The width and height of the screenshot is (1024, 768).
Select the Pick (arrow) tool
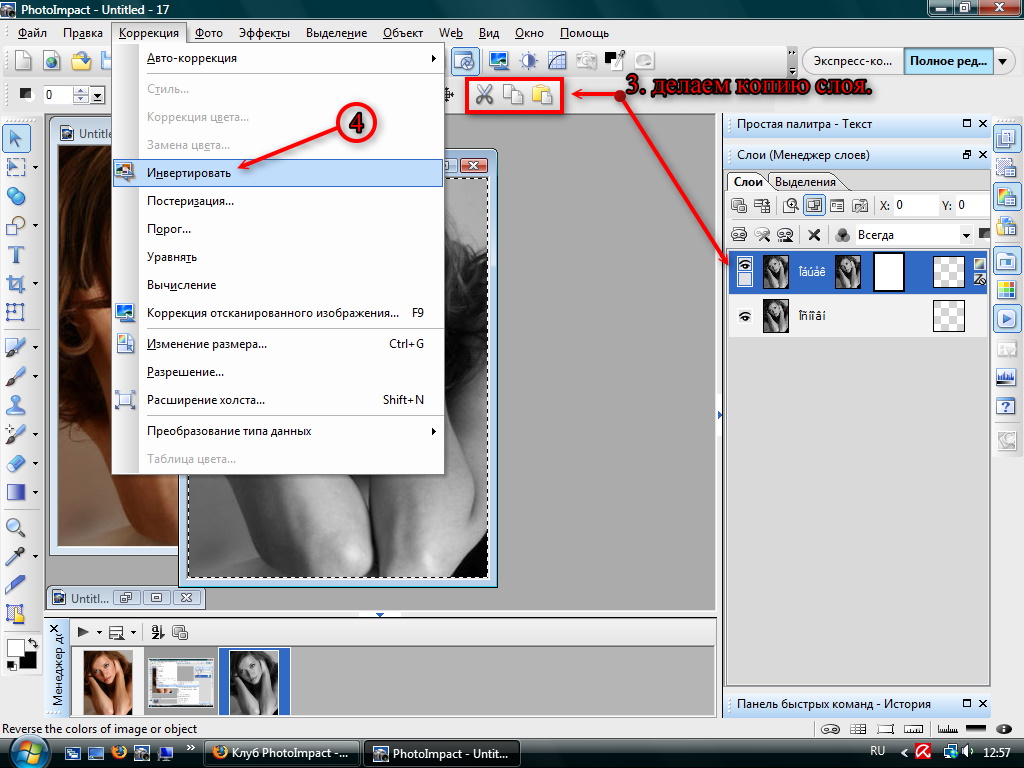pos(16,138)
